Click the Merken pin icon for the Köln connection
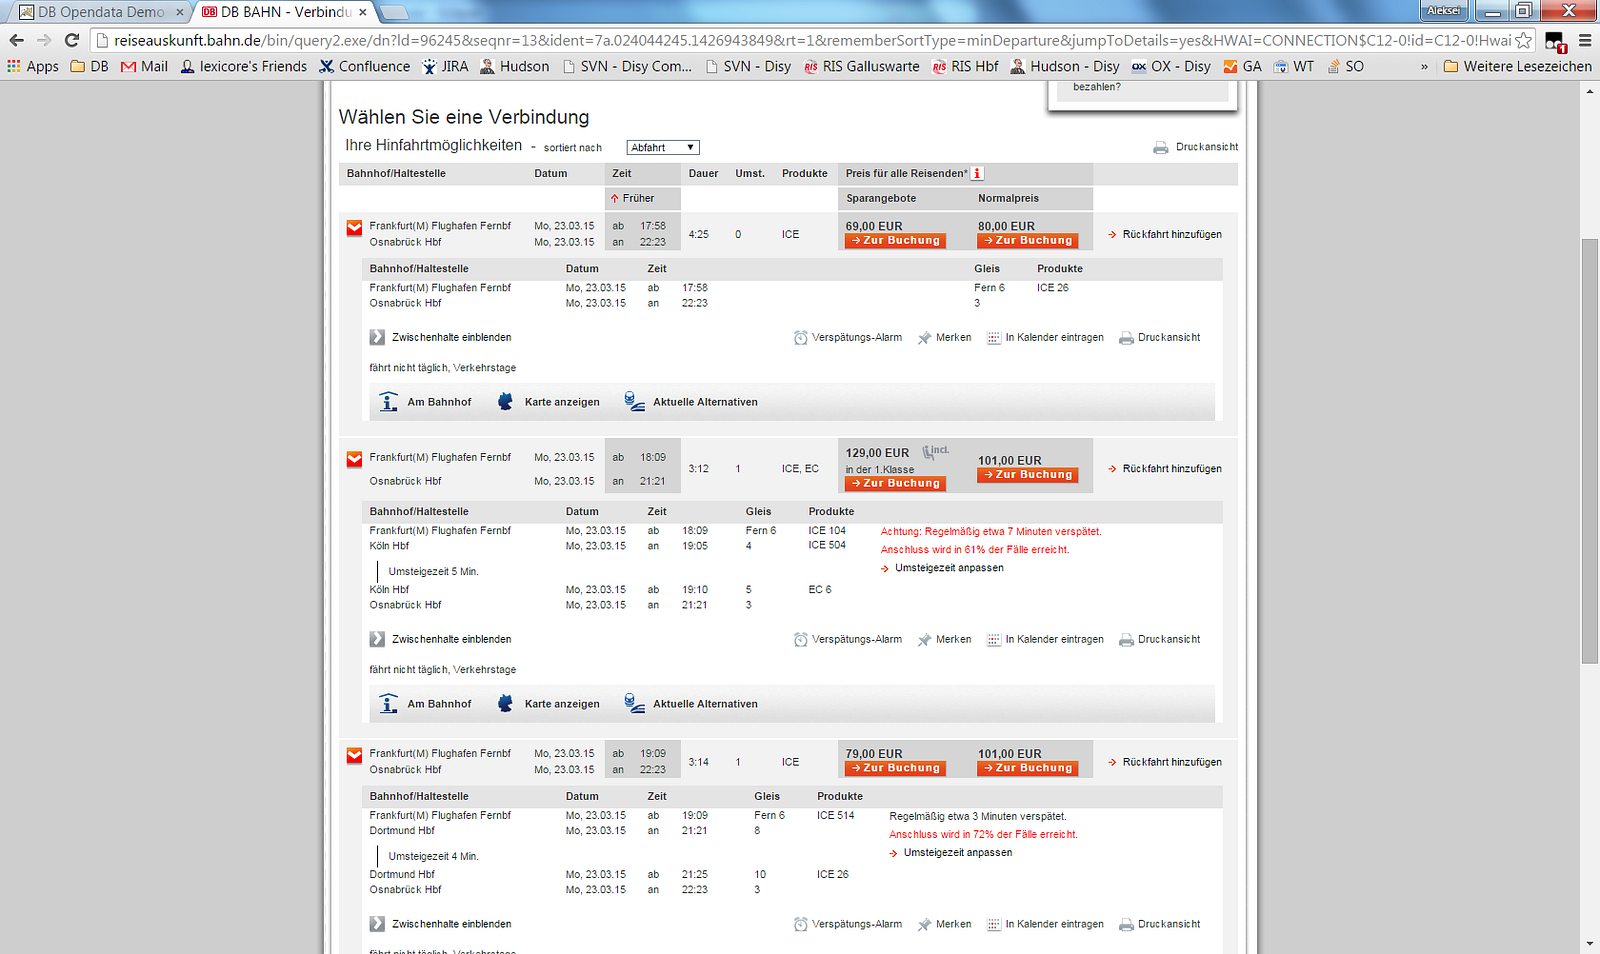1600x954 pixels. pos(924,640)
